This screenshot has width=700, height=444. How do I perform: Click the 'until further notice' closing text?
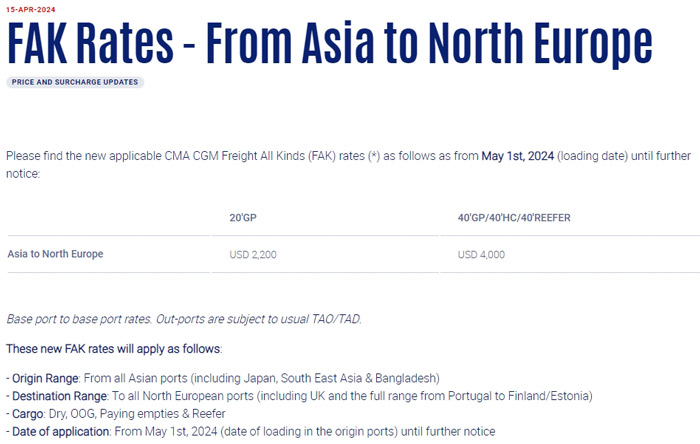[x=448, y=432]
